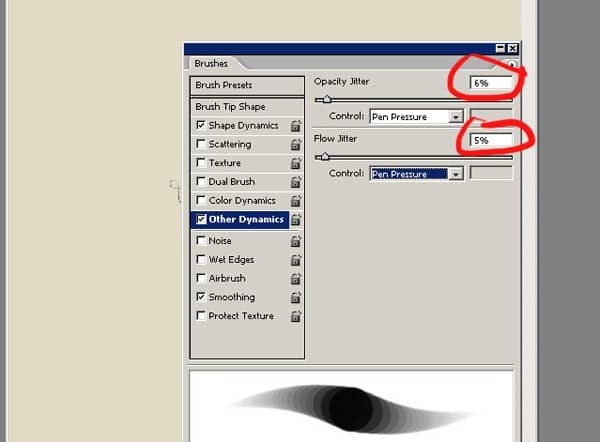Open Flow Jitter Control dropdown
600x442 pixels.
coord(417,174)
